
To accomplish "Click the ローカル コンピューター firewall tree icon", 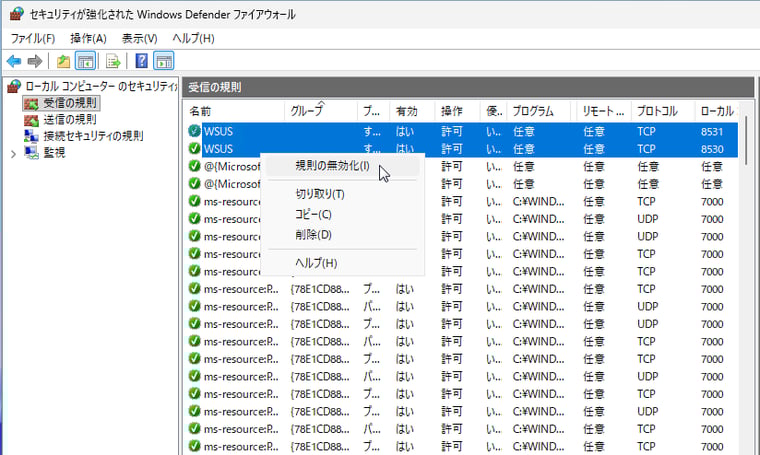I will (x=14, y=86).
